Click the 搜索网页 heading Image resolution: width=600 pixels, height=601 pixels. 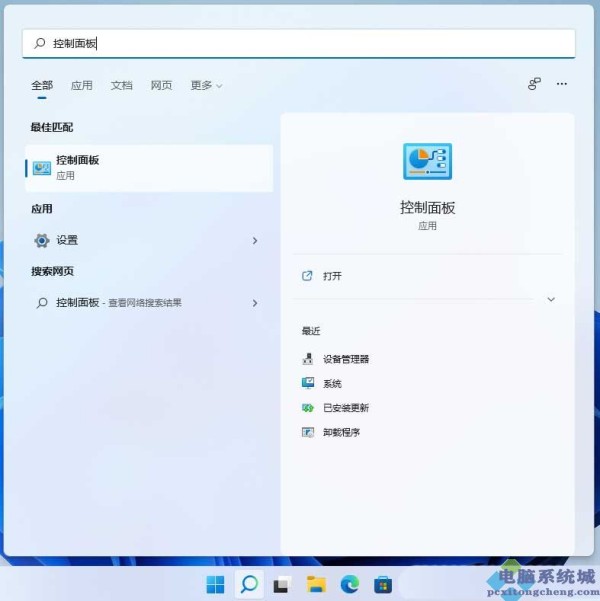52,271
